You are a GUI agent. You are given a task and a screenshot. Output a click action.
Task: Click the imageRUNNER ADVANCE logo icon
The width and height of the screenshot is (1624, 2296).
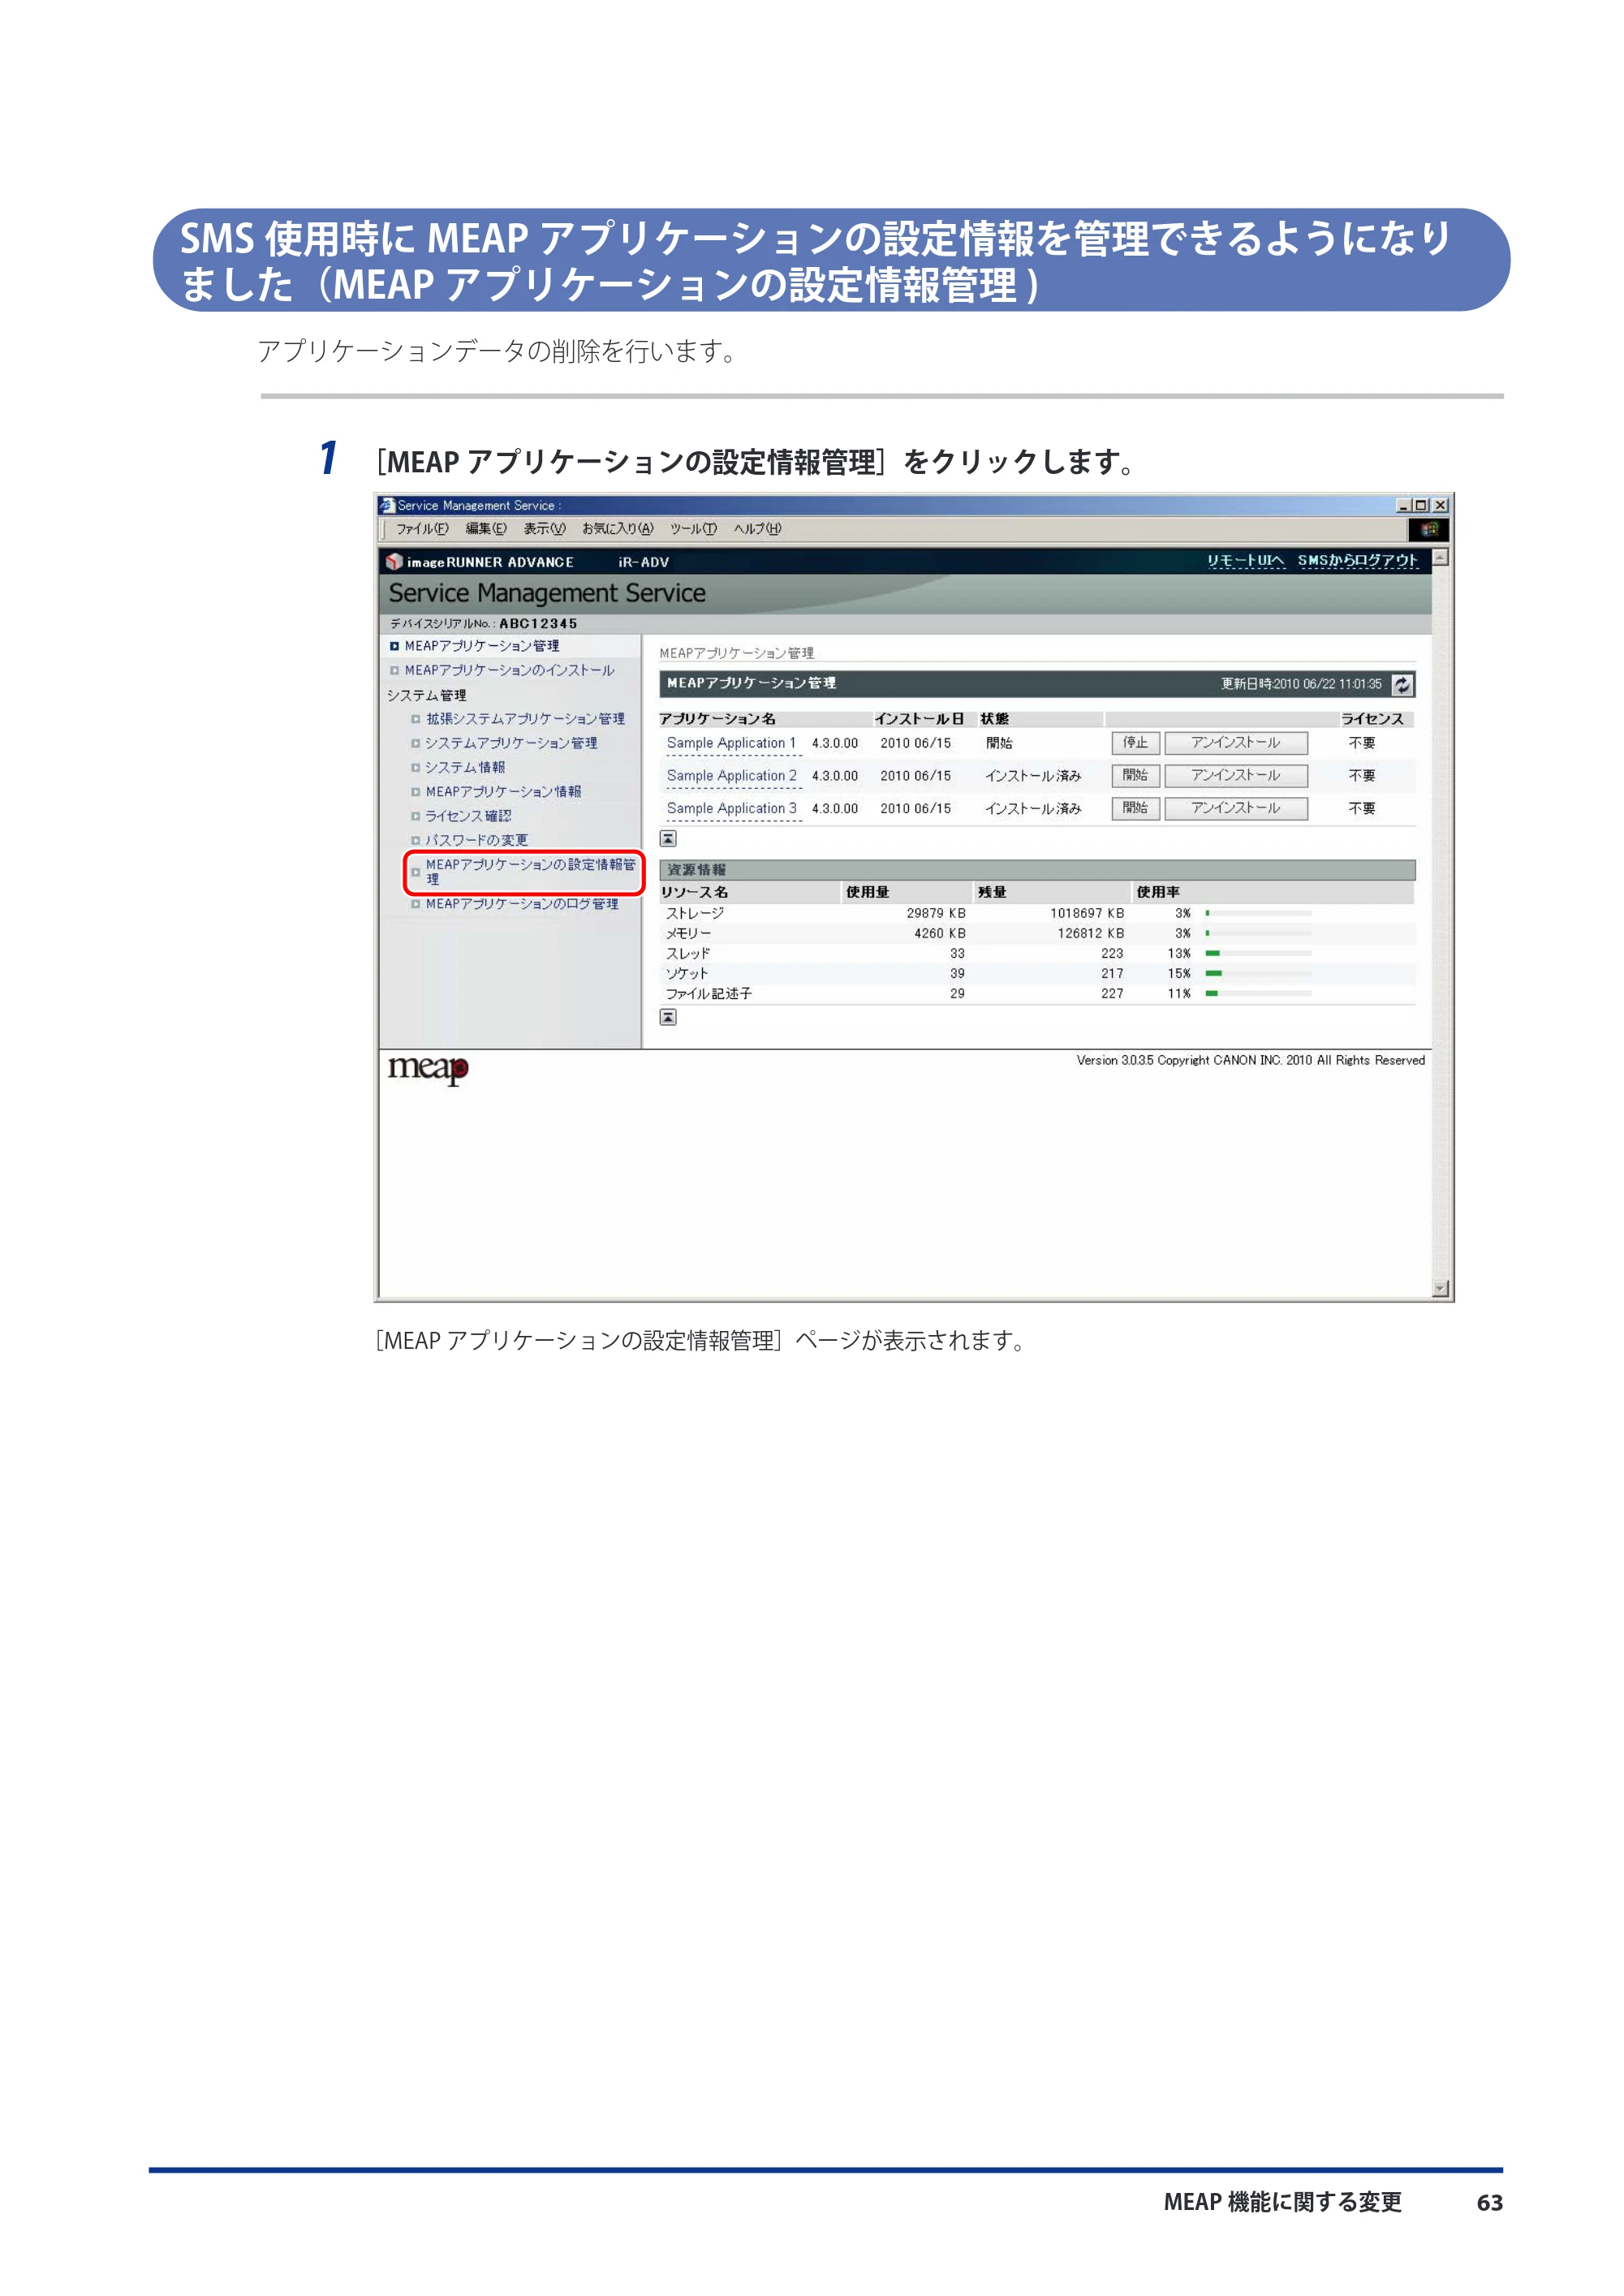[394, 562]
